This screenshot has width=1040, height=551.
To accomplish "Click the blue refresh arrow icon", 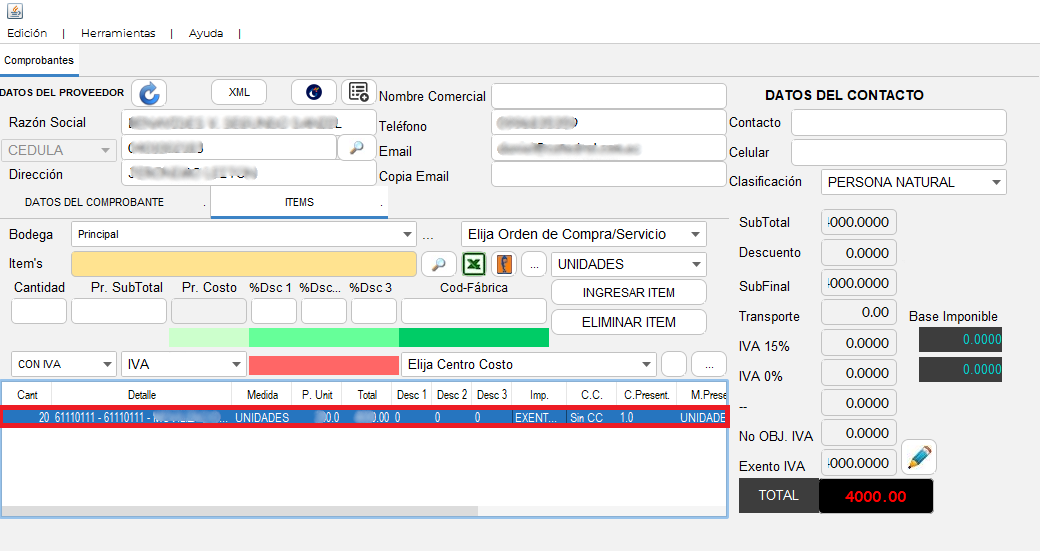I will tap(149, 93).
